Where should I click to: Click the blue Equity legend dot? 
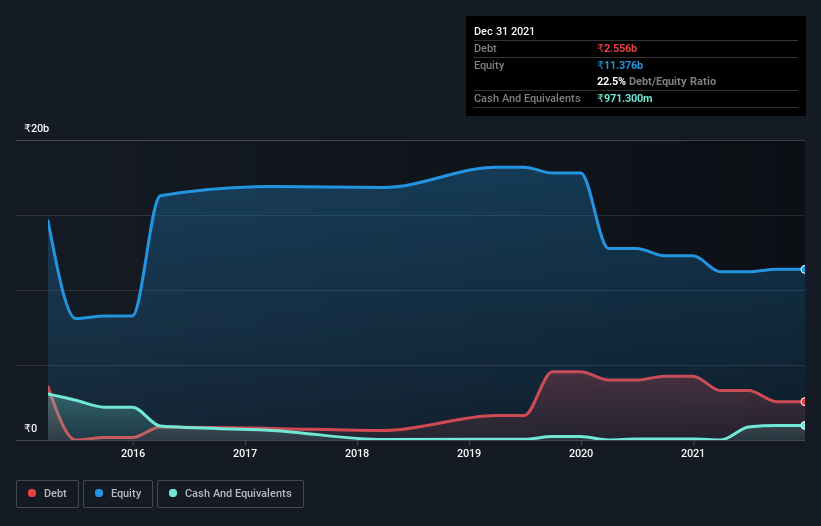click(99, 493)
